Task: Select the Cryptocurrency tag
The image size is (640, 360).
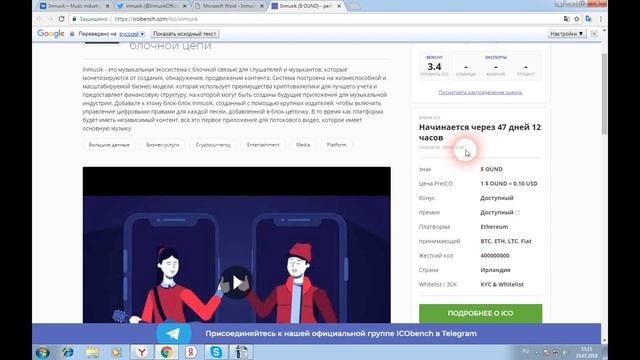Action: [213, 145]
